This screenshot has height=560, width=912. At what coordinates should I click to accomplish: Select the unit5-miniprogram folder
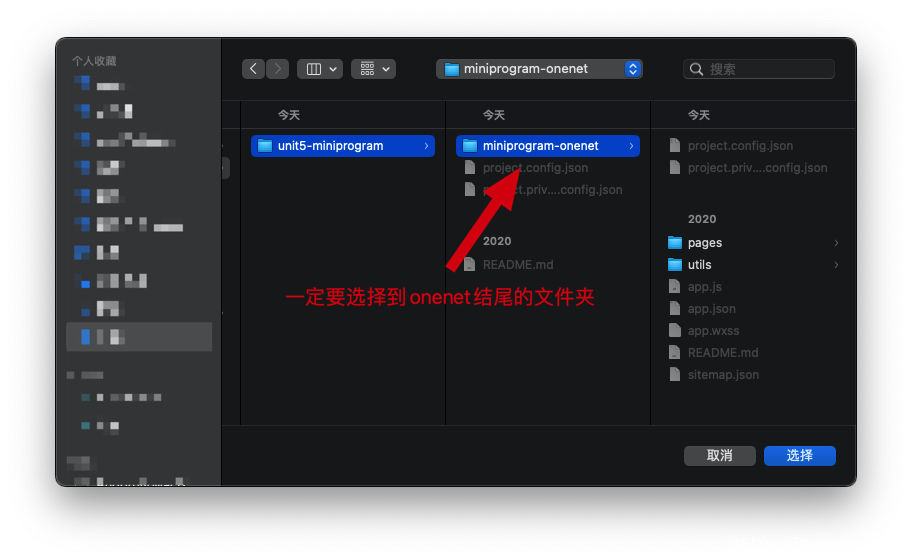(343, 146)
